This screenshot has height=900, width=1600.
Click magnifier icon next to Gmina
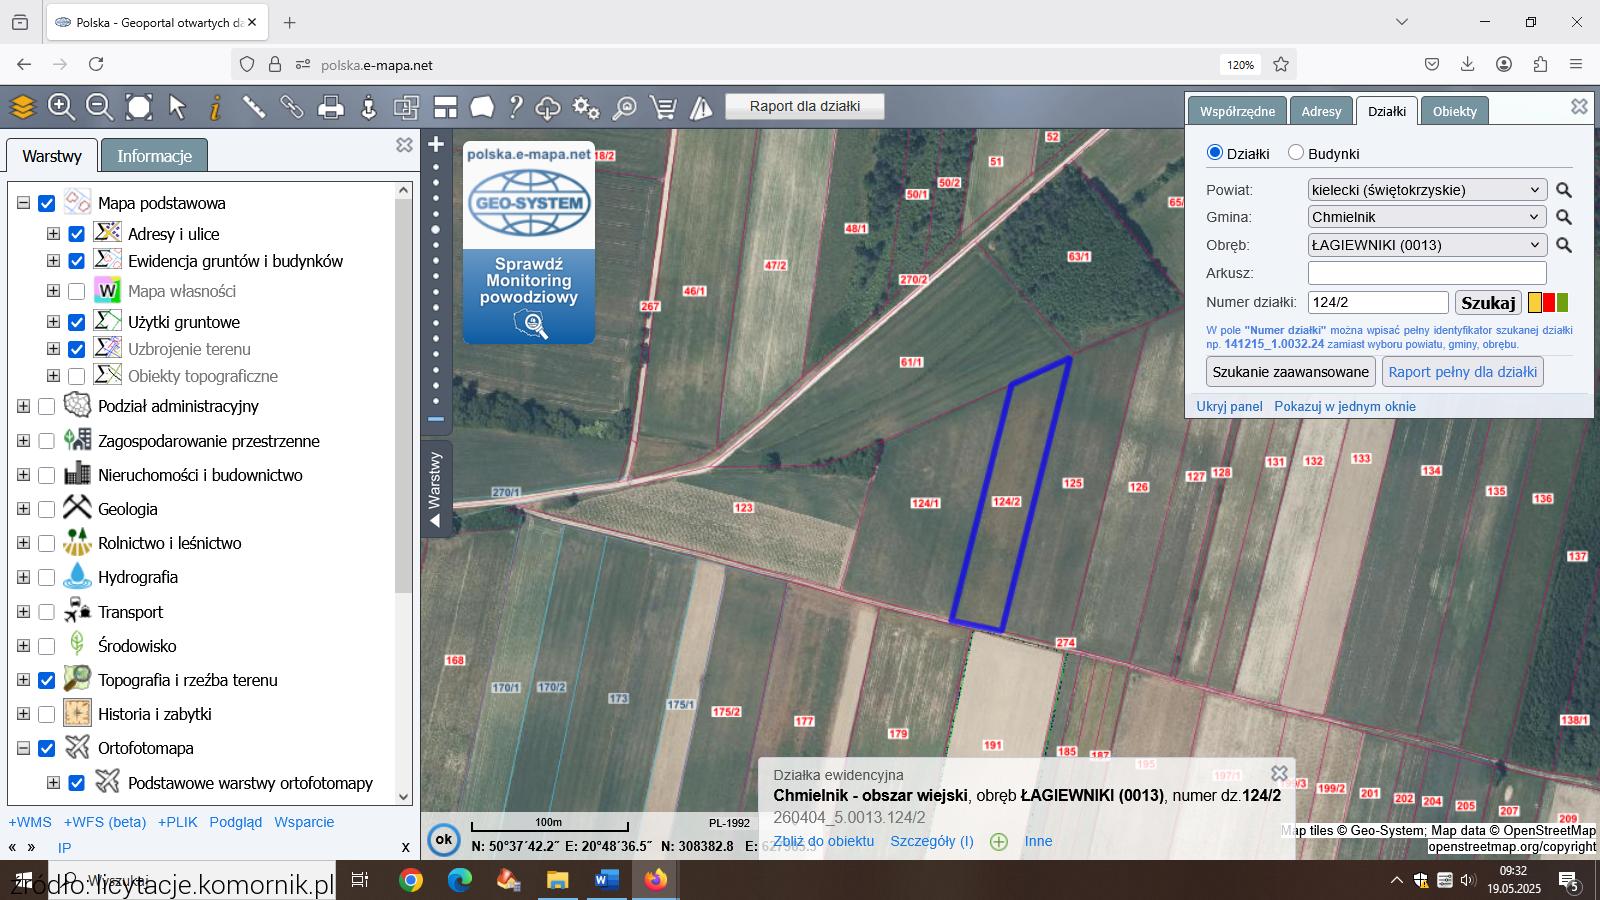pos(1564,217)
